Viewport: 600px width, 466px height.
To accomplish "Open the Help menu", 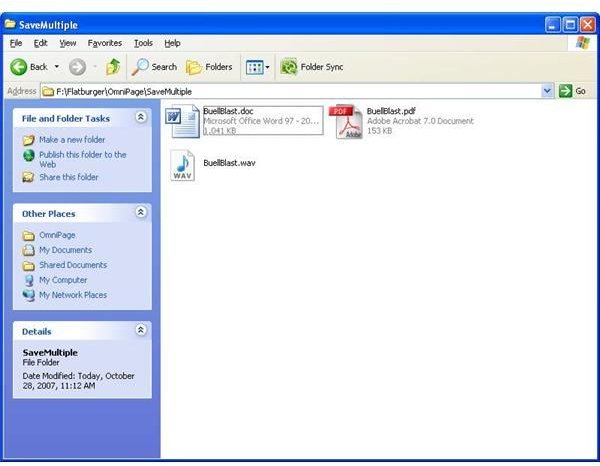I will click(173, 43).
